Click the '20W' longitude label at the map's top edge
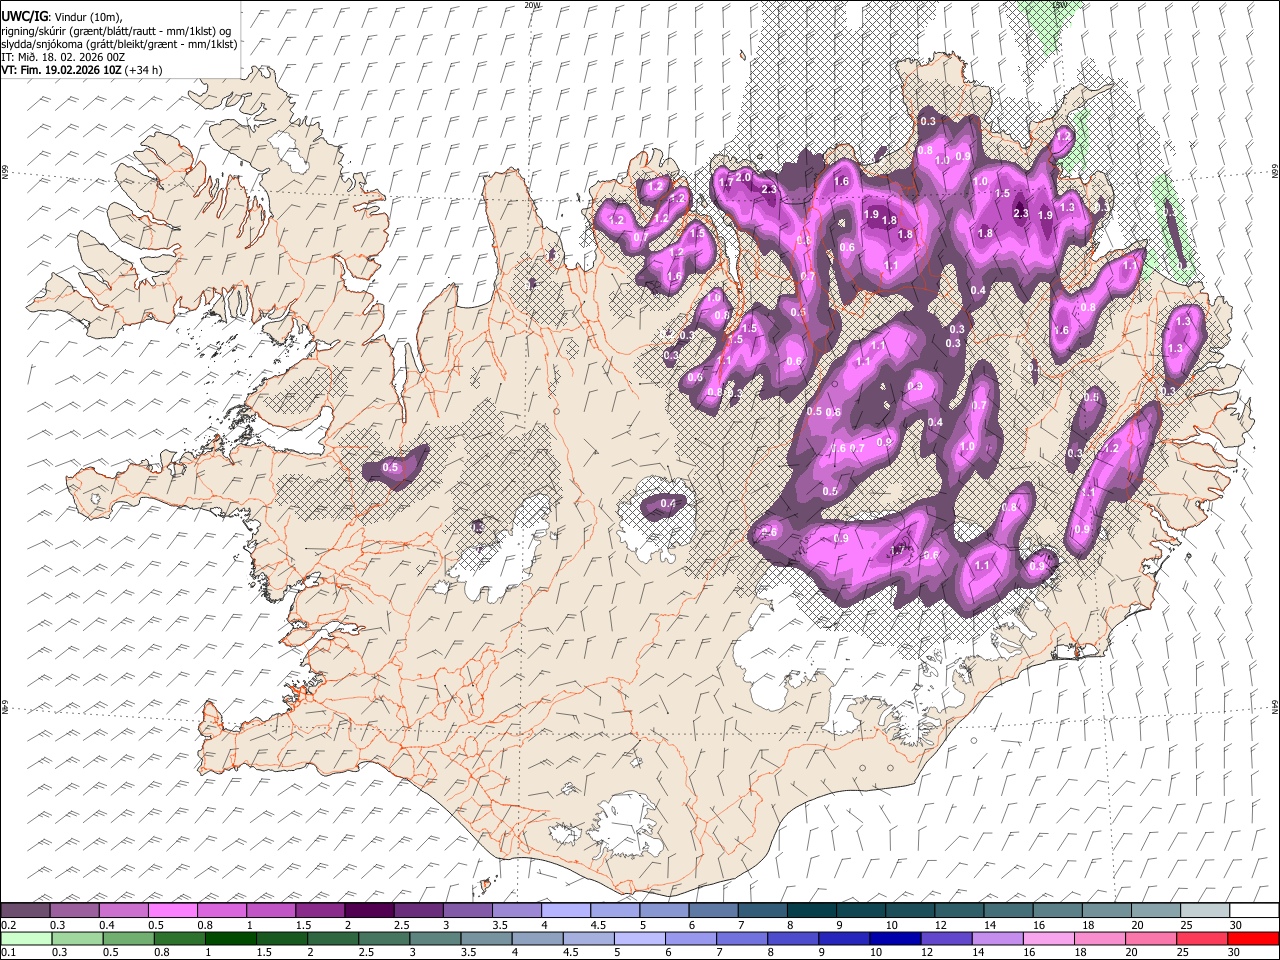The width and height of the screenshot is (1280, 960). 532,5
